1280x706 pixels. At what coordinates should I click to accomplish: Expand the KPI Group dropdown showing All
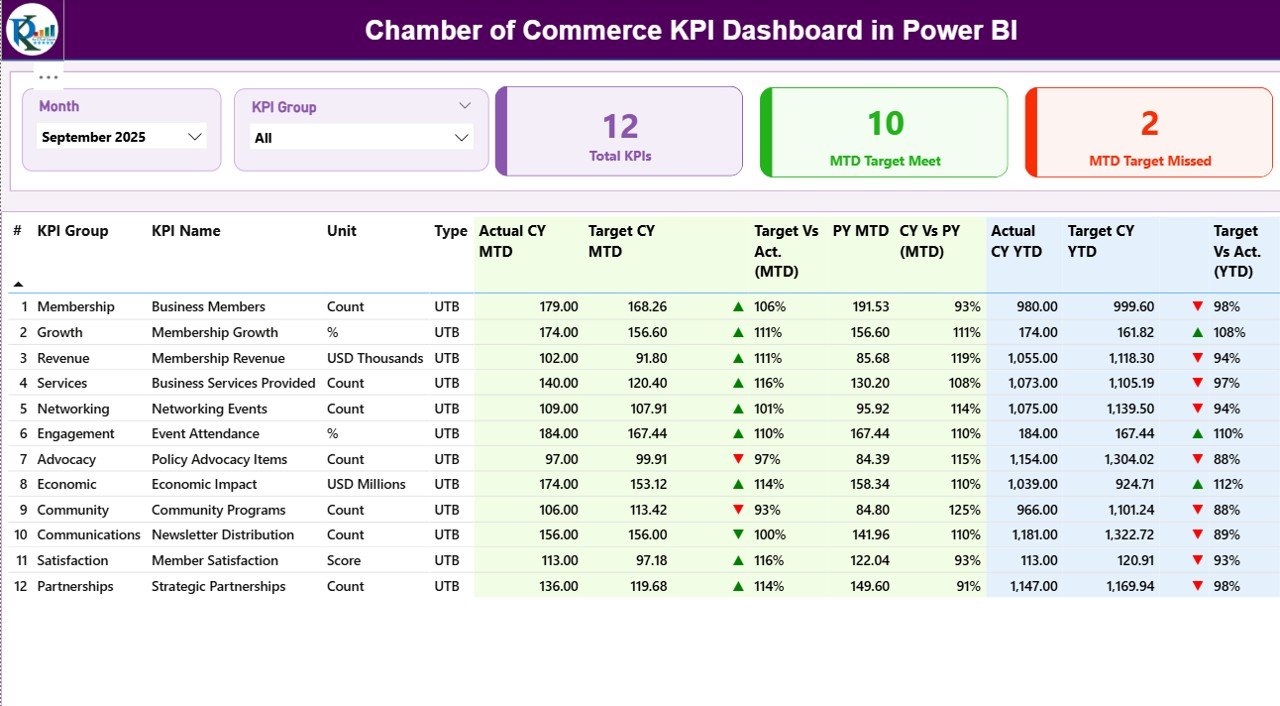[x=461, y=137]
